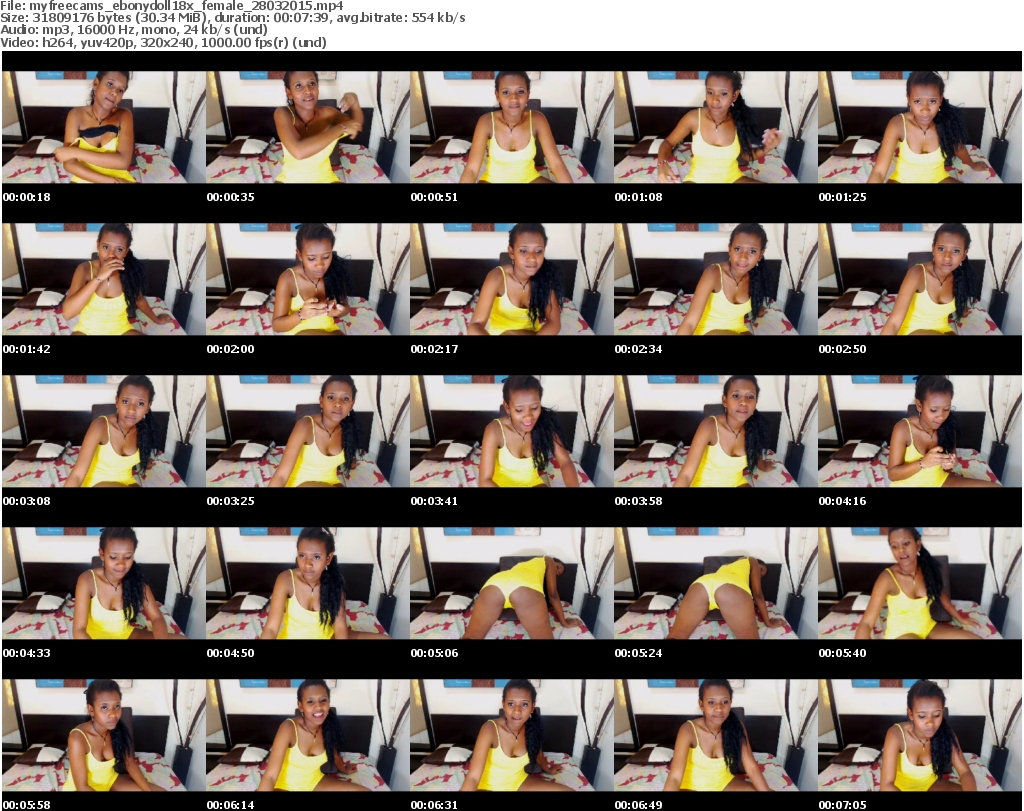Select the frame timestamped 00:02:17

click(511, 279)
